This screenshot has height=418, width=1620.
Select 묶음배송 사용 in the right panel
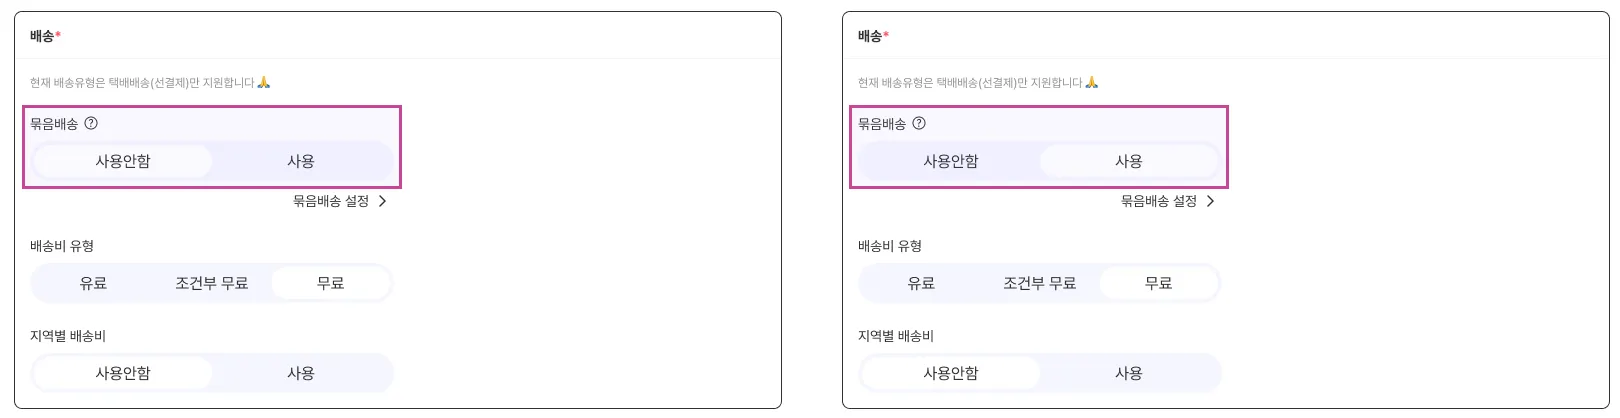point(1129,161)
